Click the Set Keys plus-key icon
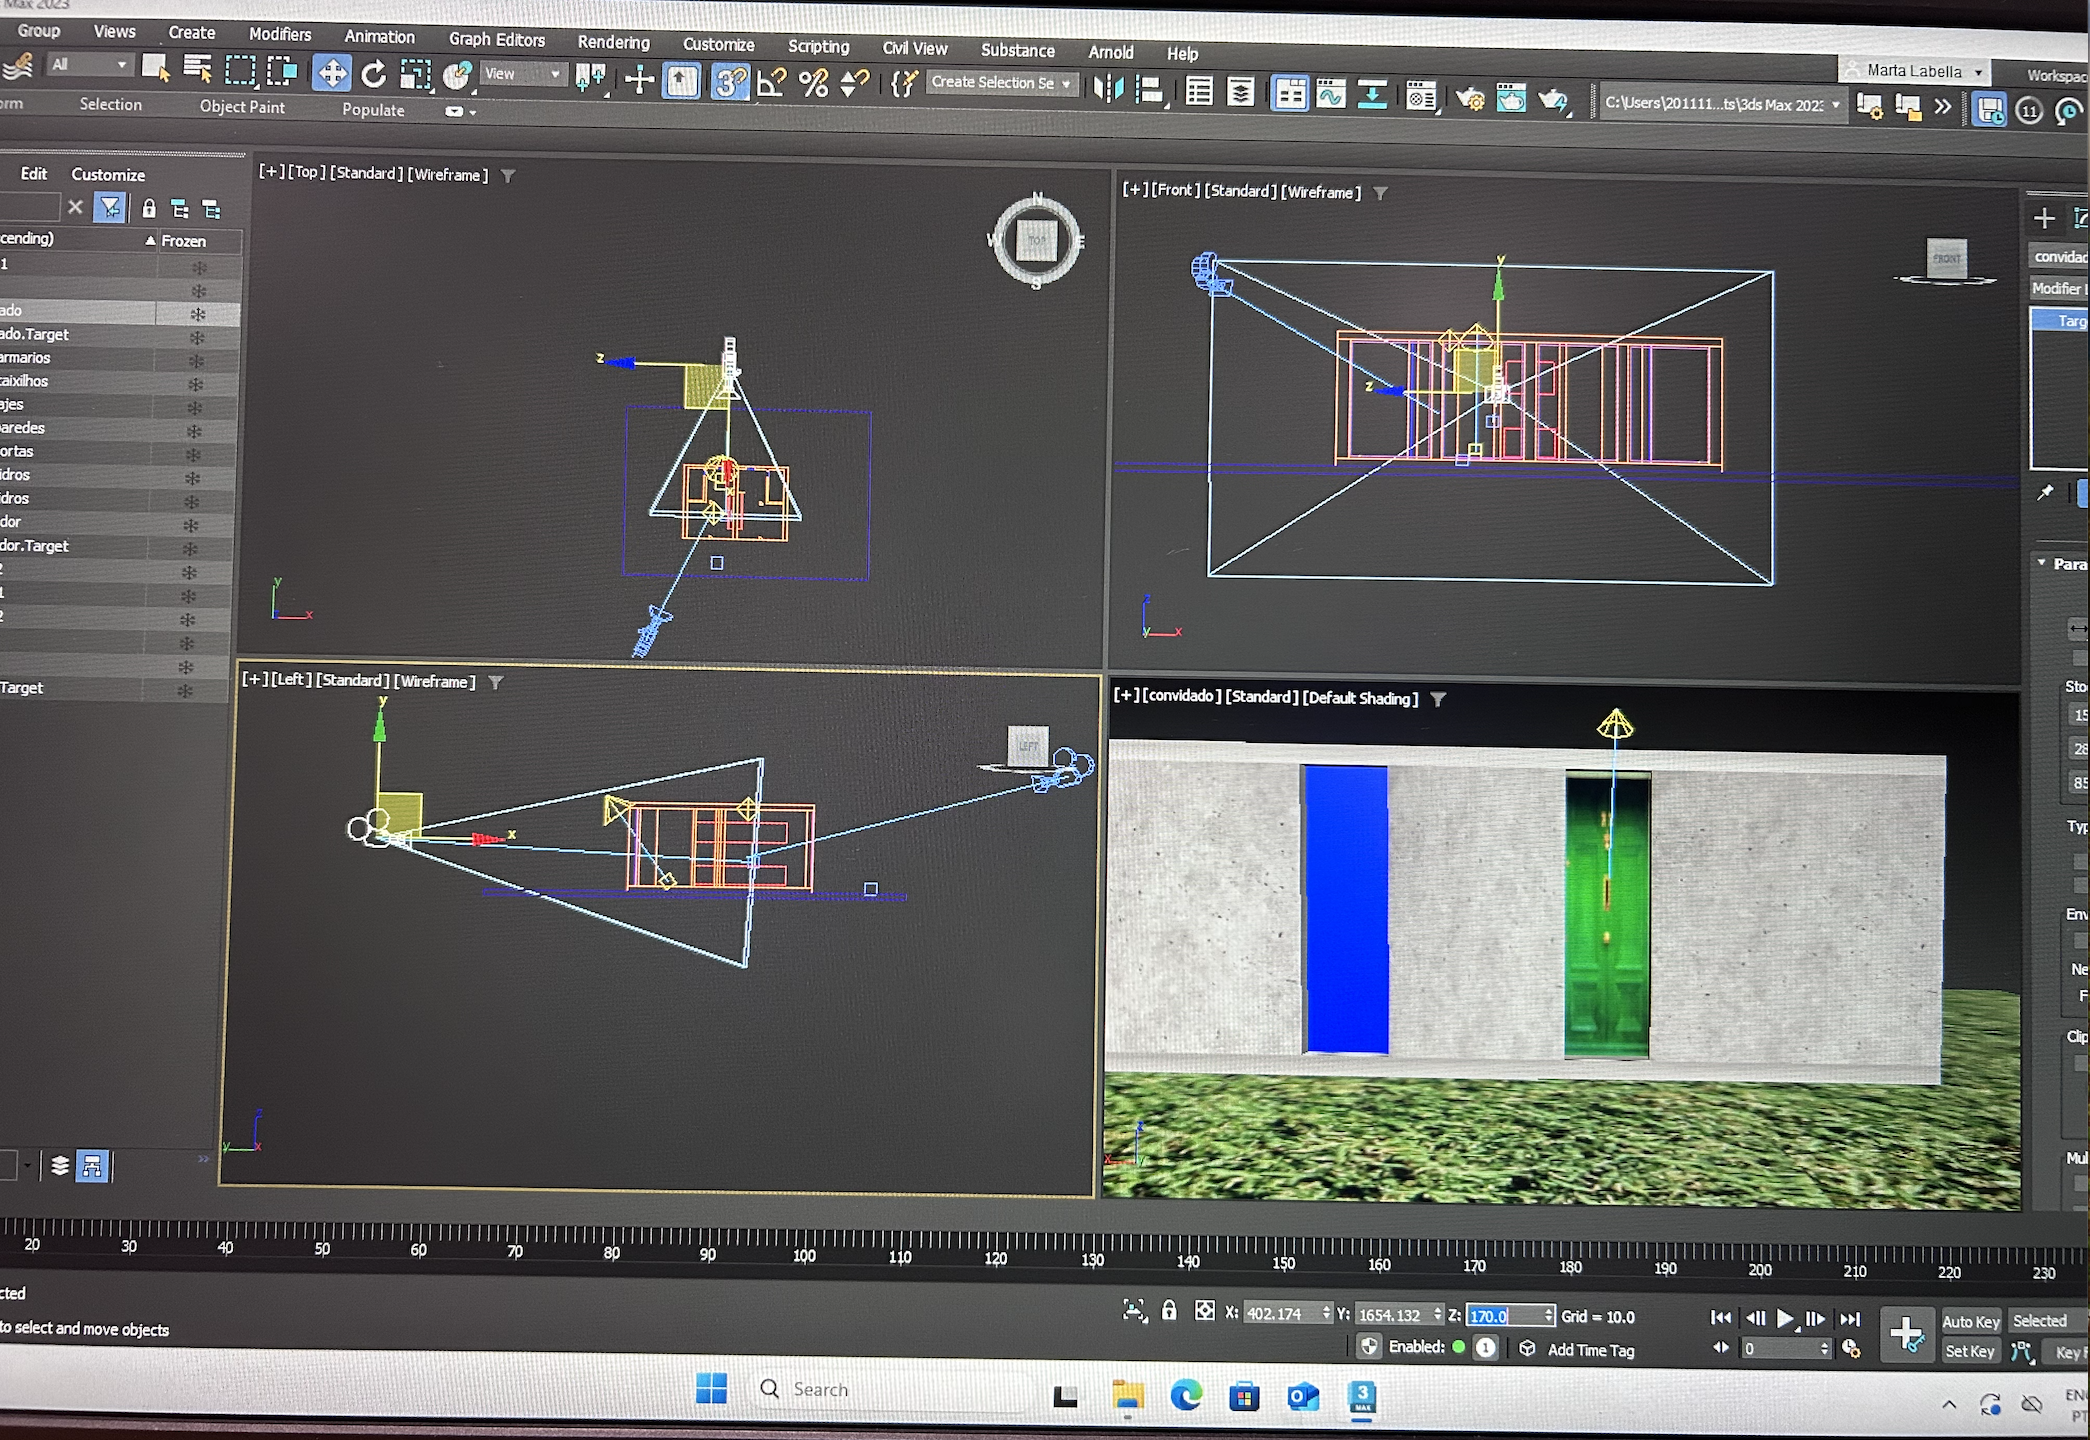The image size is (2090, 1440). click(x=1906, y=1333)
